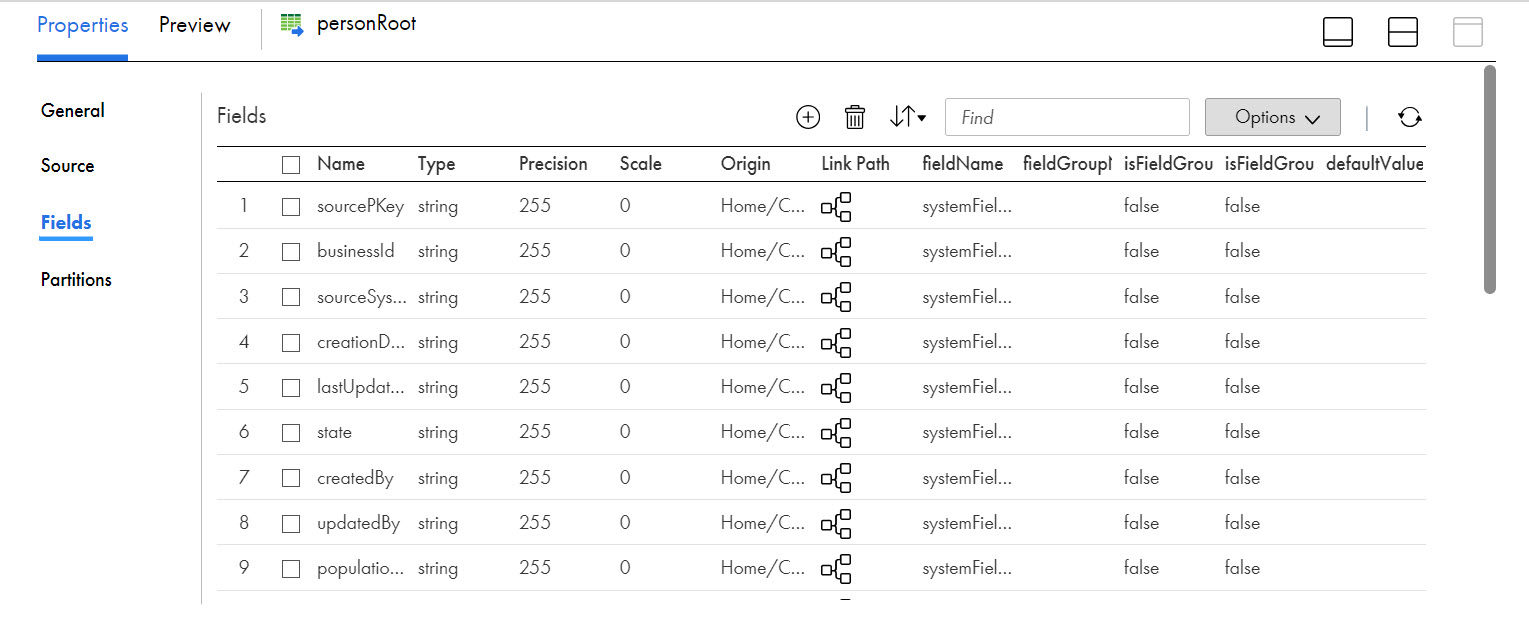
Task: Click the updatedBy field name
Action: point(359,523)
